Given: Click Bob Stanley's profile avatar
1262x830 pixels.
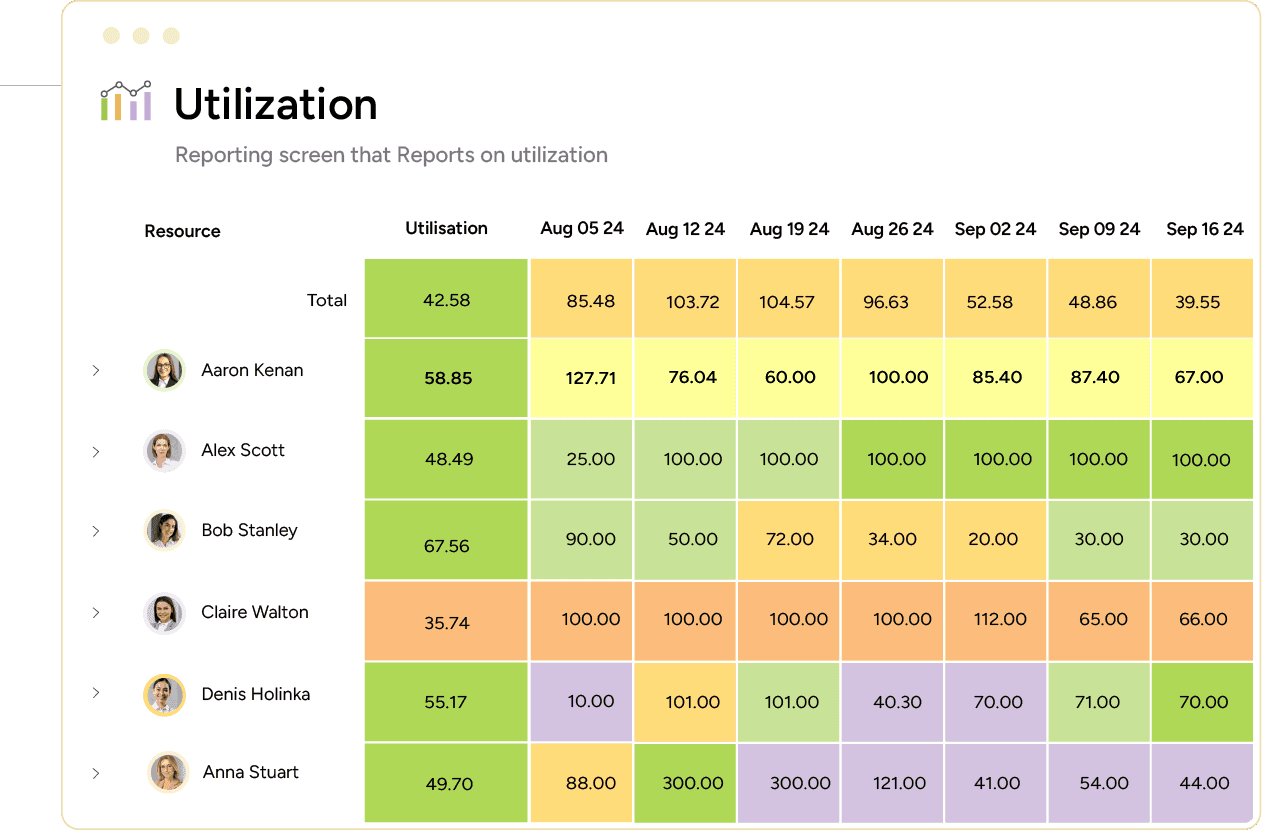Looking at the screenshot, I should pos(164,531).
